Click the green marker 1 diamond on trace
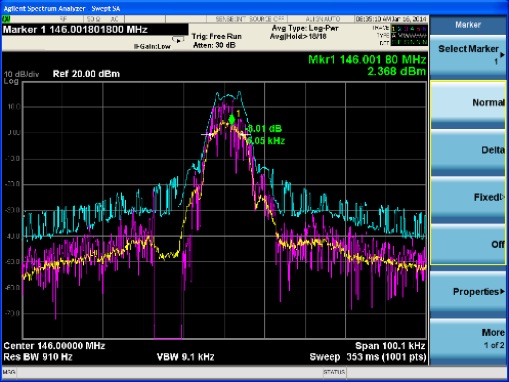 pyautogui.click(x=232, y=120)
